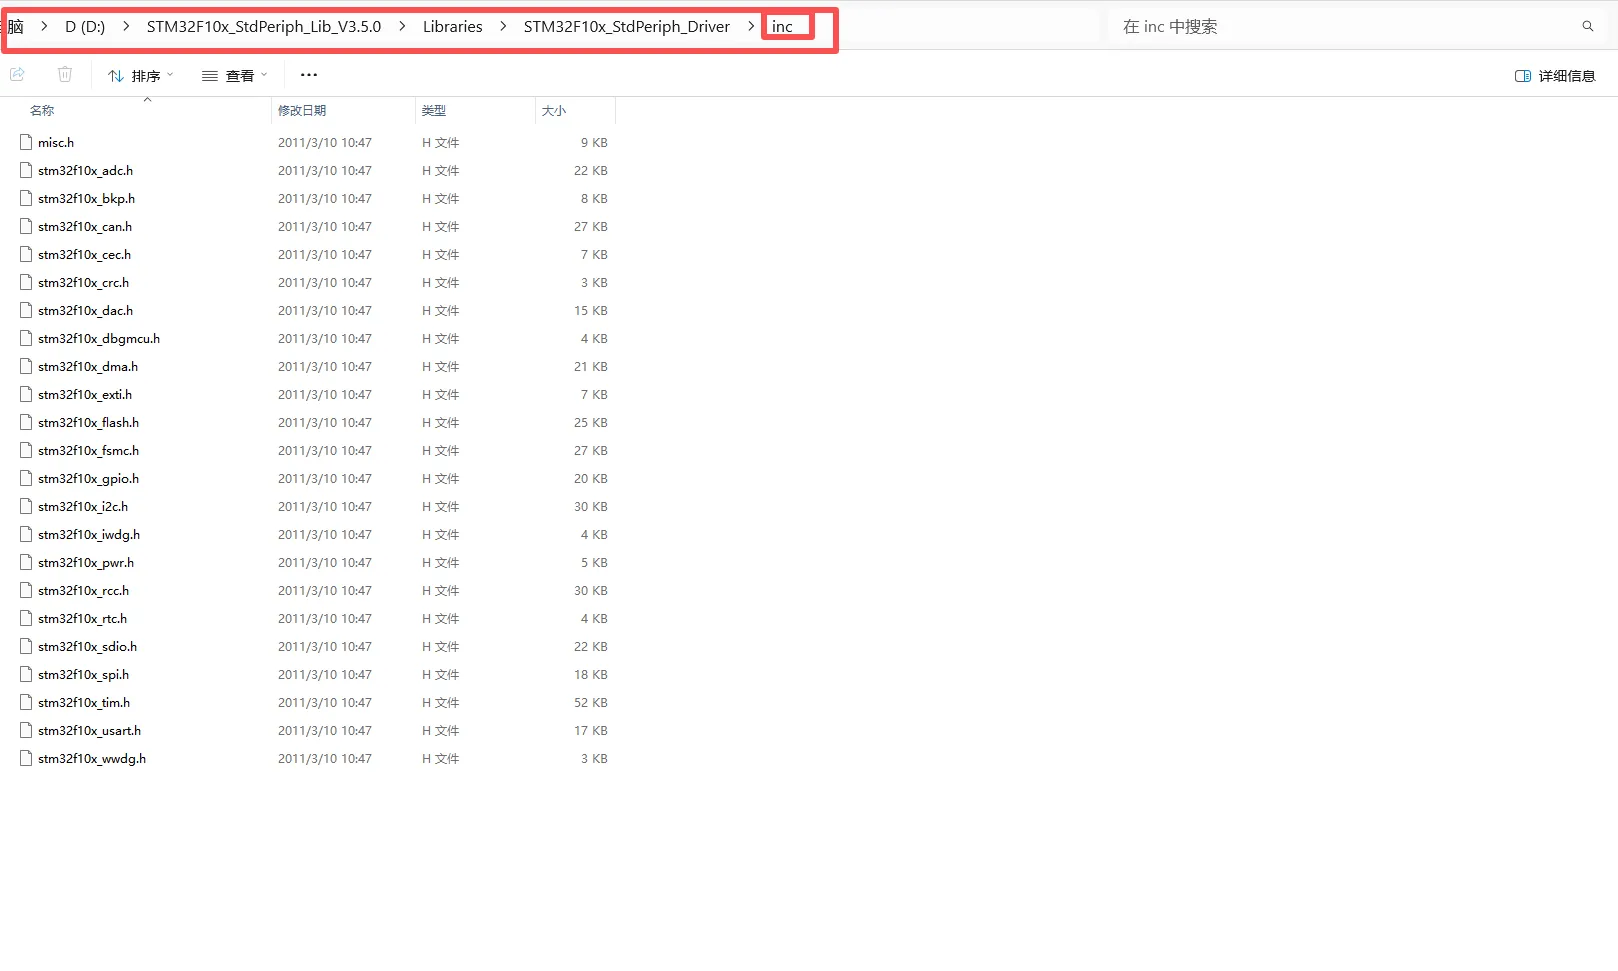Select stm32f10x_exti.h file icon
Screen dimensions: 1618x971
(26, 395)
